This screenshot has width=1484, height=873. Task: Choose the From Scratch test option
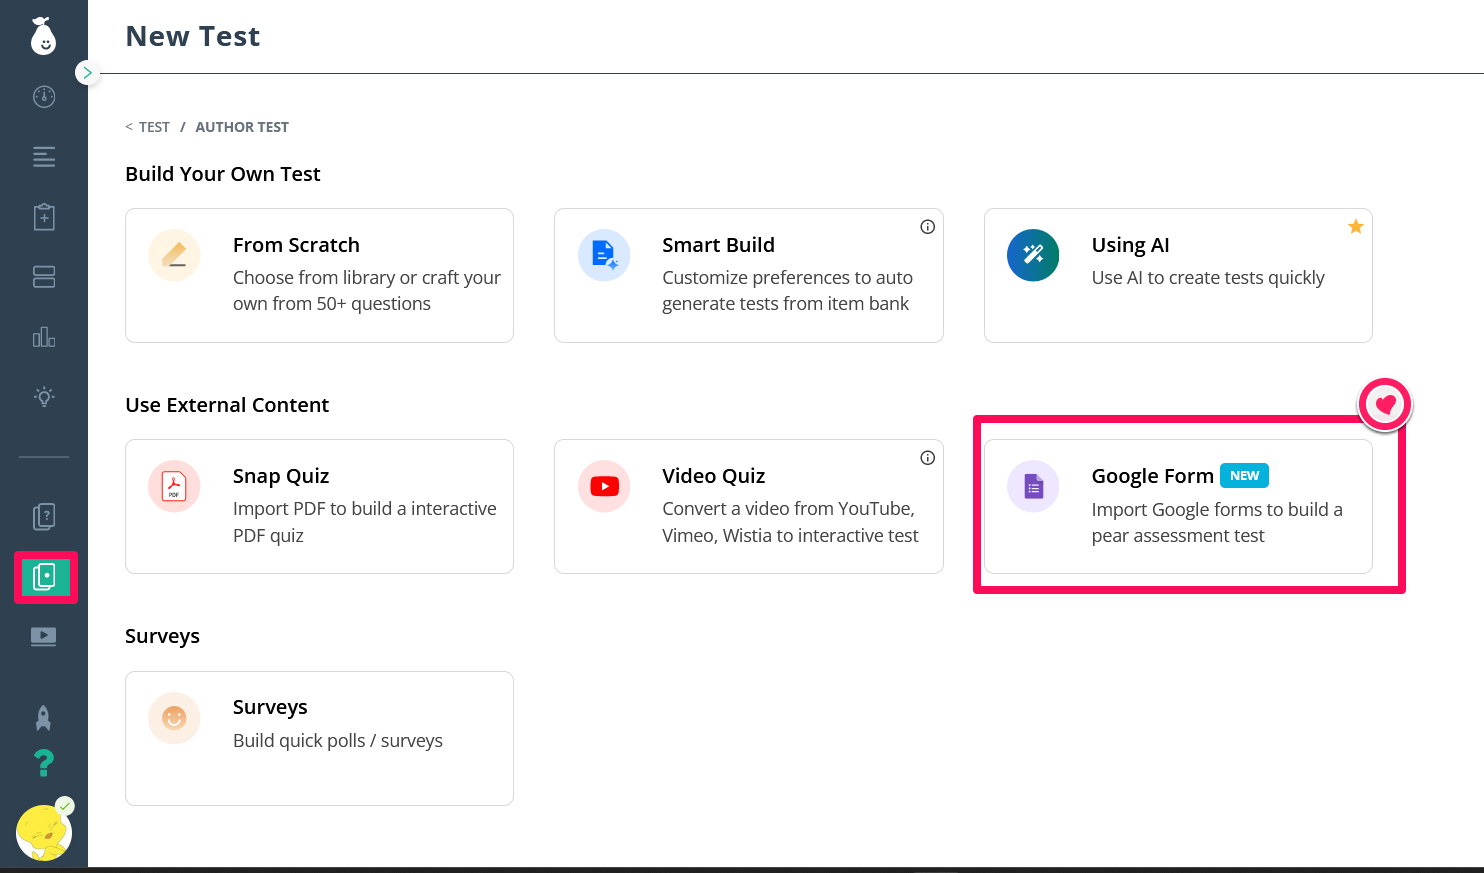(x=319, y=275)
